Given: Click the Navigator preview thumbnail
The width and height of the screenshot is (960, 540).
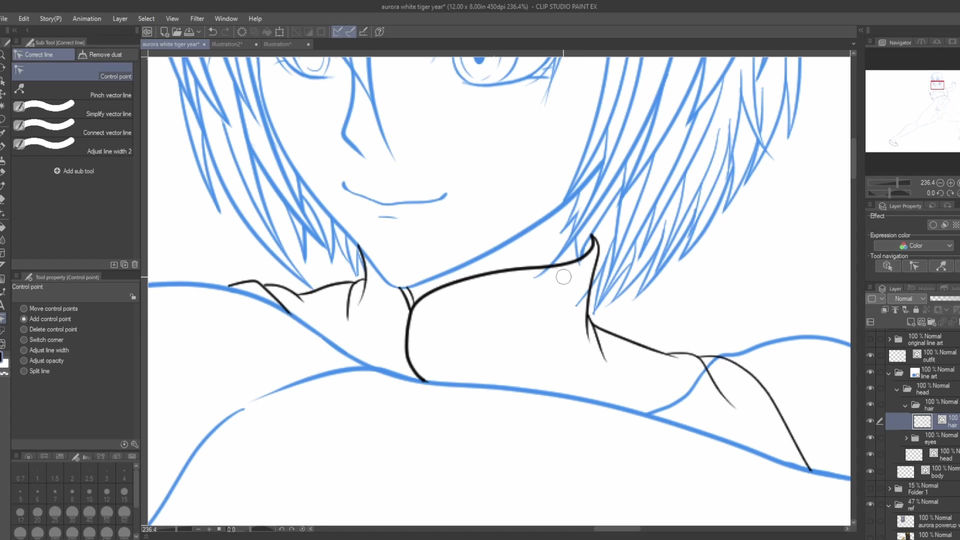Looking at the screenshot, I should (x=912, y=111).
